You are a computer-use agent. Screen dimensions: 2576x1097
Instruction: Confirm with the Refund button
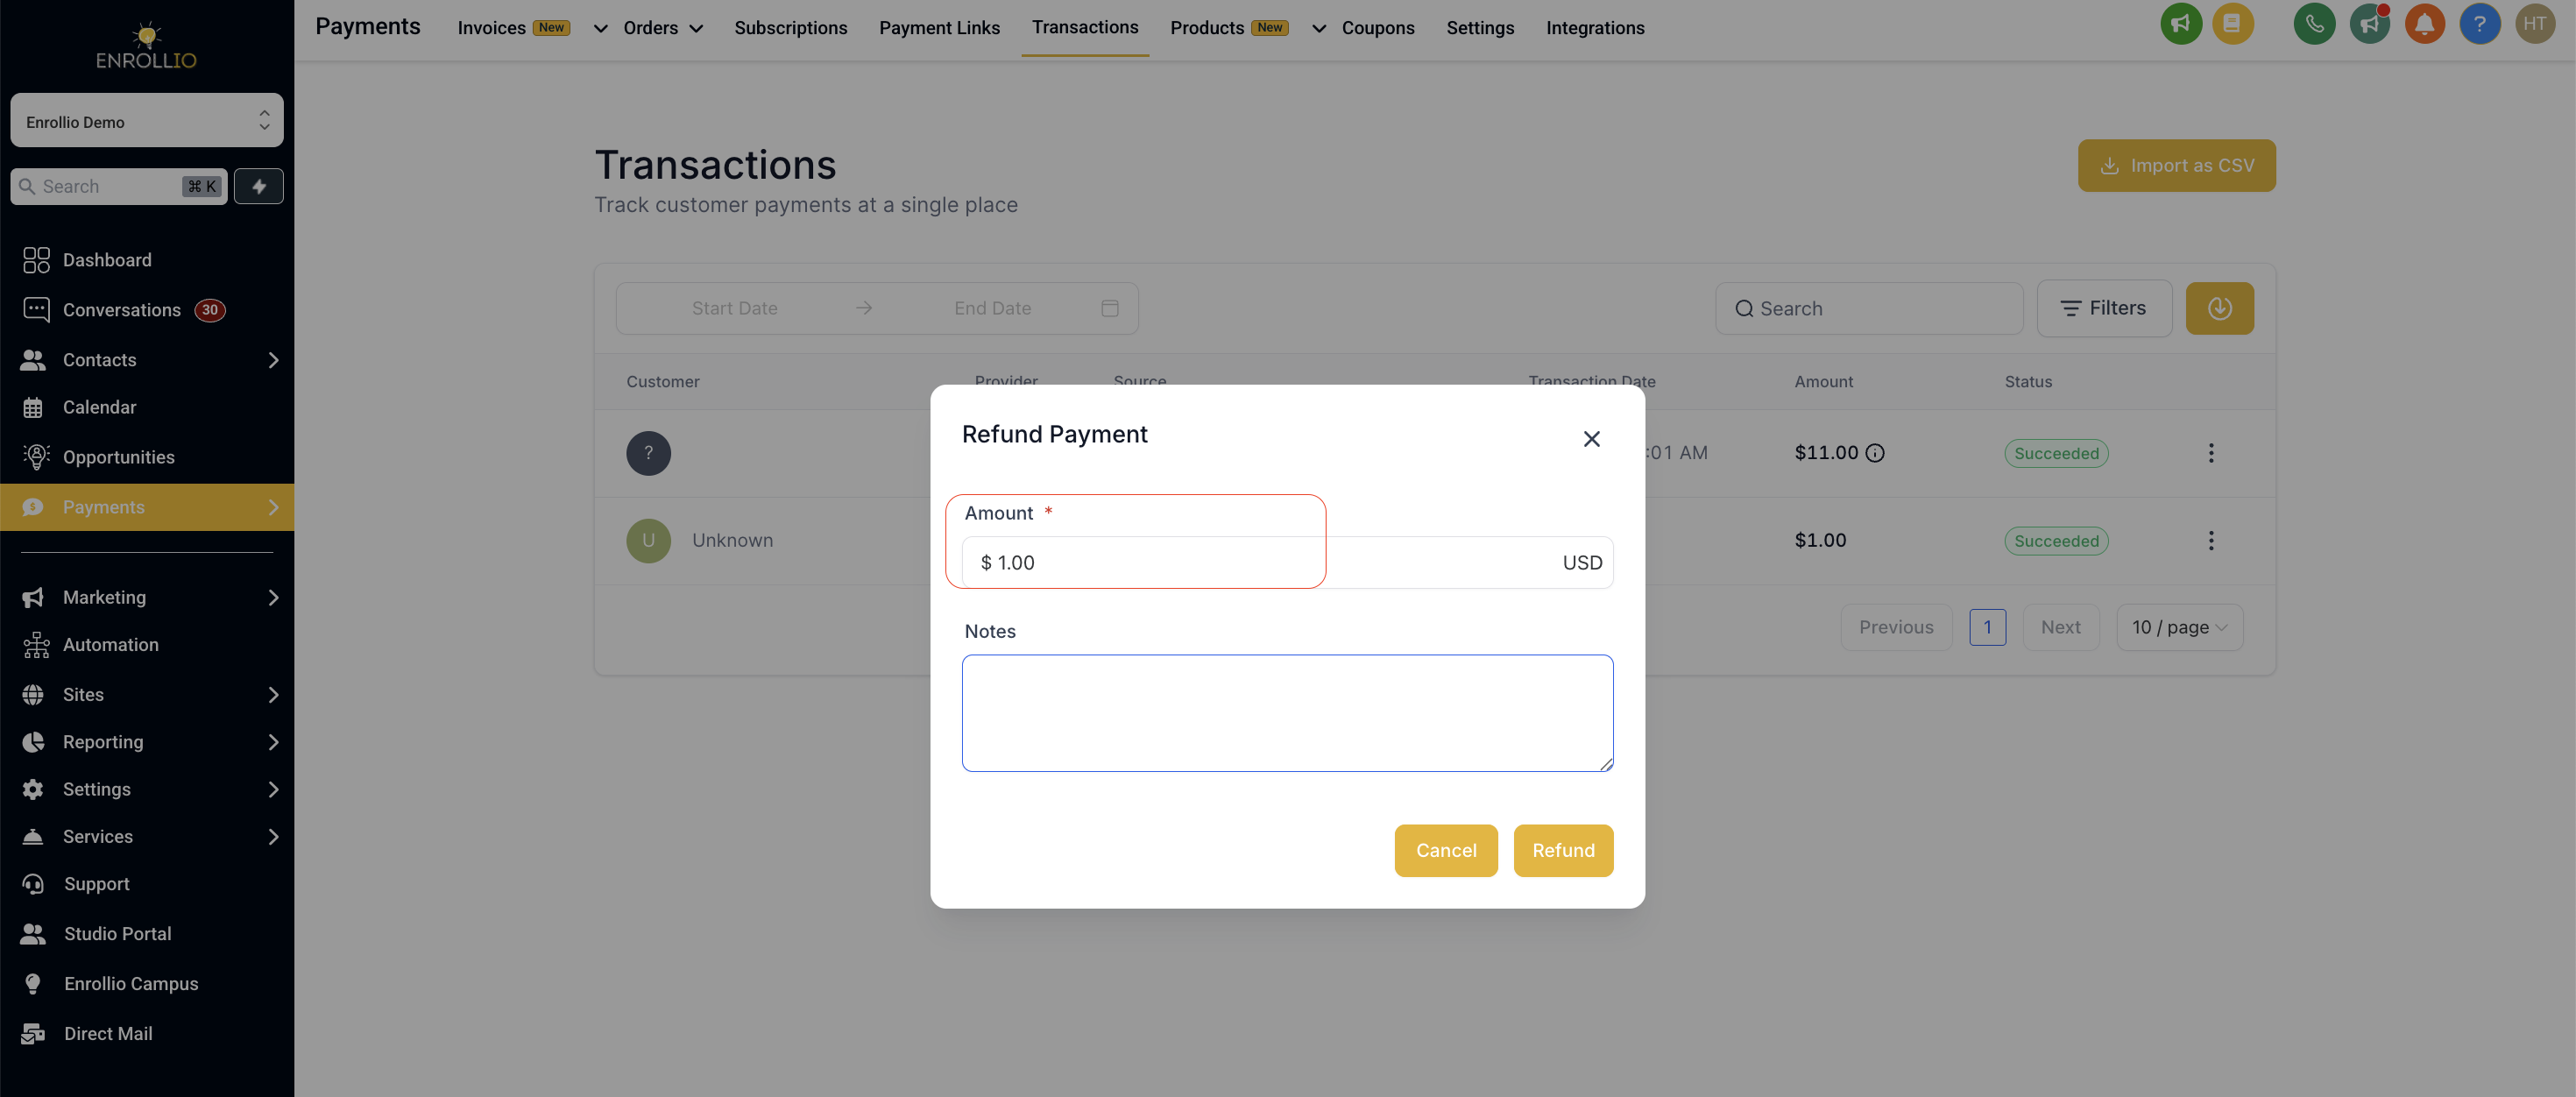1563,850
